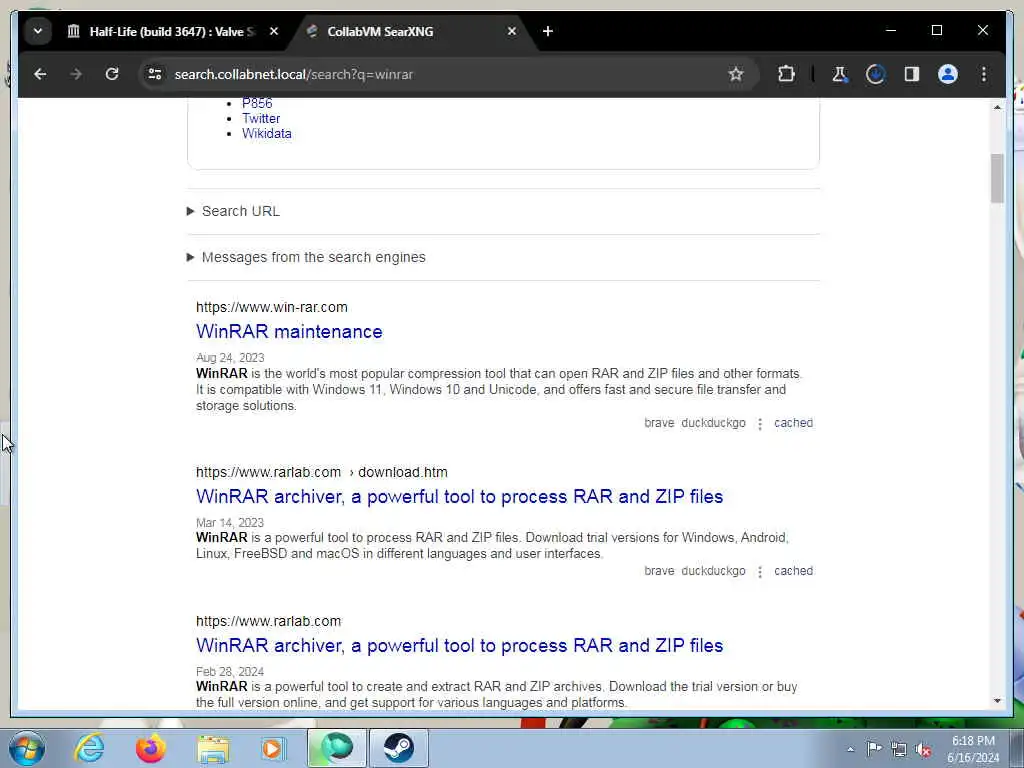Open the Twitter link

(x=261, y=118)
